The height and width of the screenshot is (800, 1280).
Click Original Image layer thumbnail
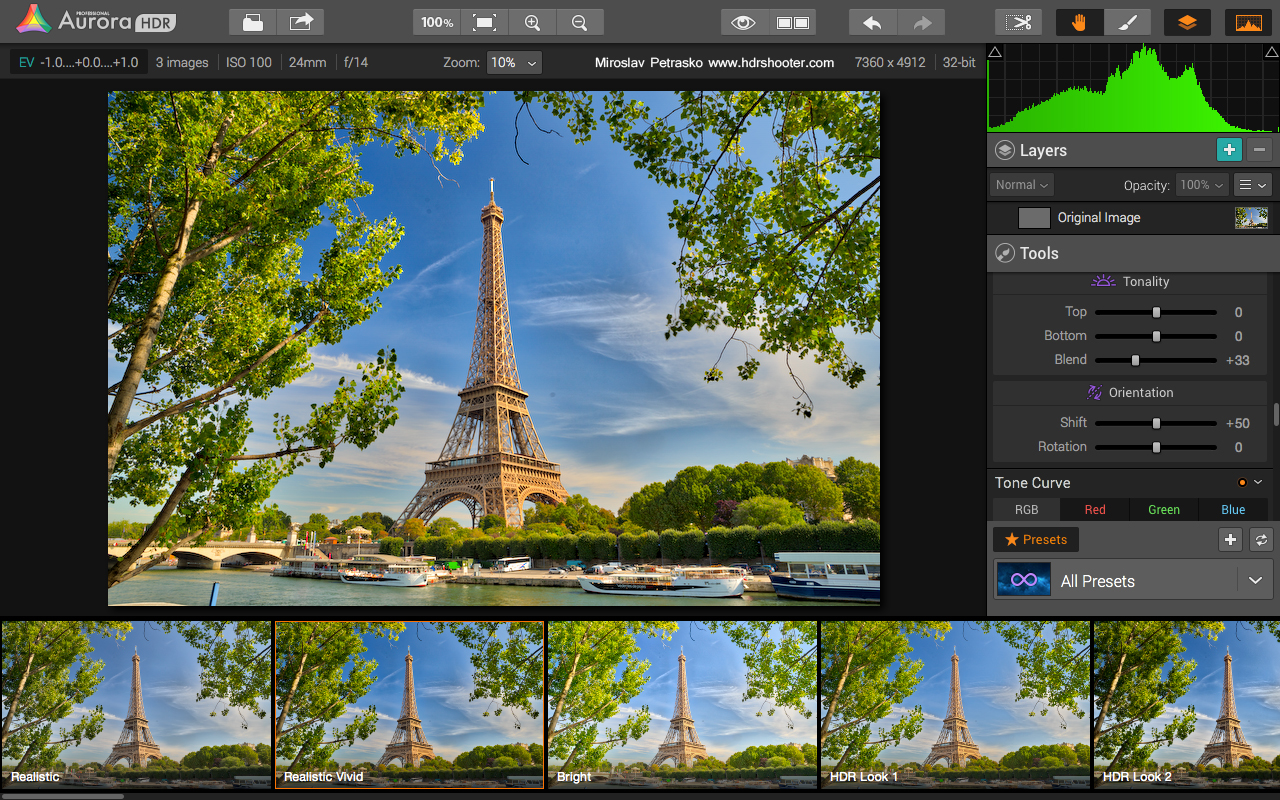pyautogui.click(x=1251, y=217)
